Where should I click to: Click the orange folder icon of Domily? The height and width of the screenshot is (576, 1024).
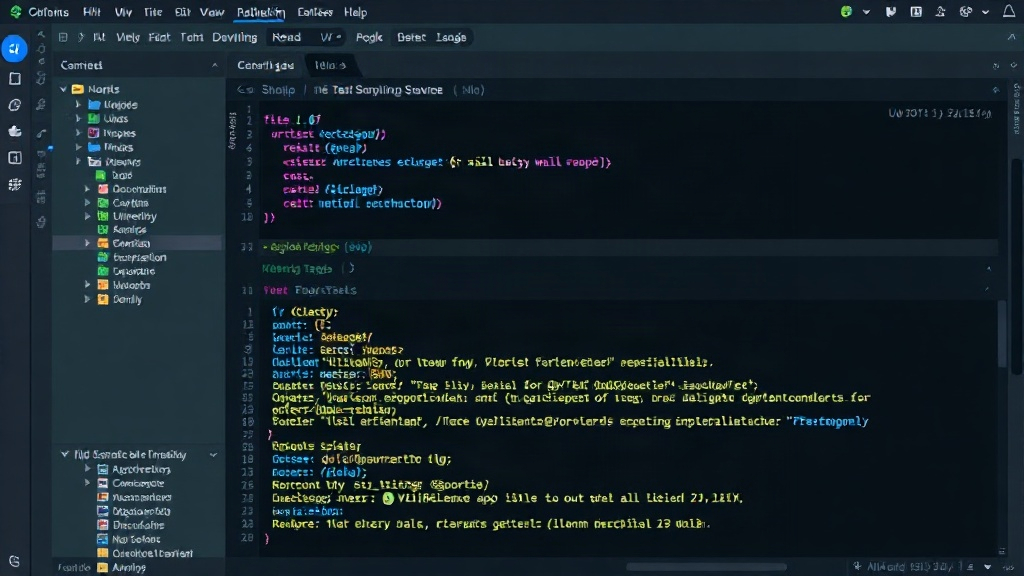pos(103,299)
